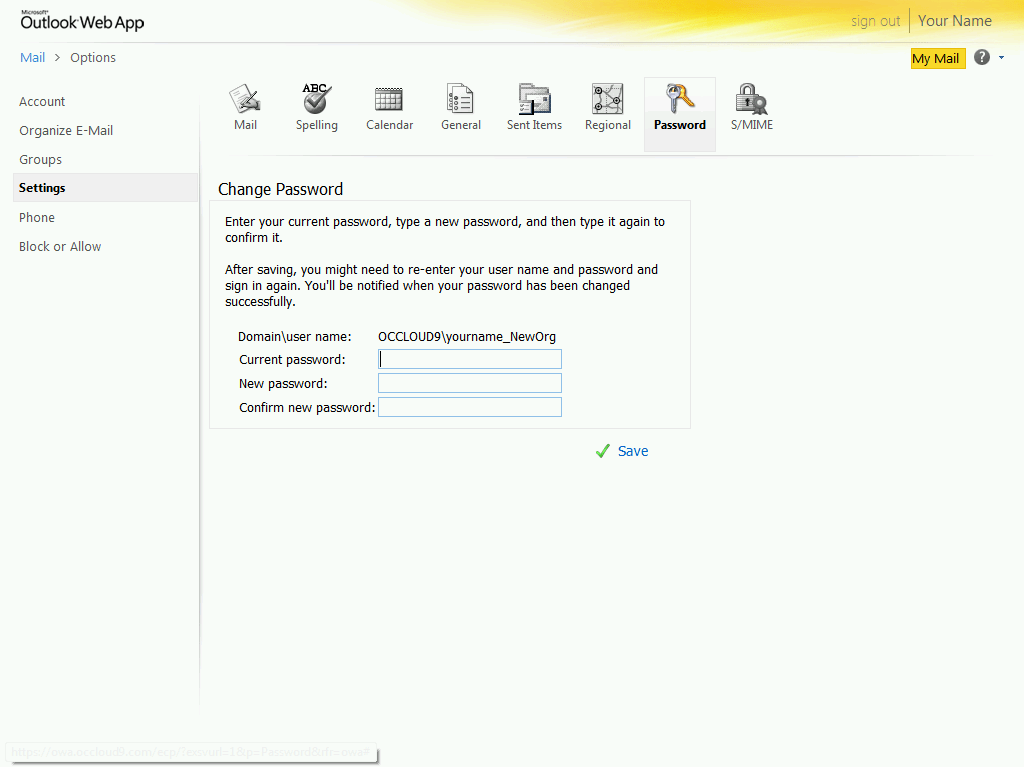Expand the help dropdown arrow
Image resolution: width=1024 pixels, height=767 pixels.
[x=1001, y=57]
